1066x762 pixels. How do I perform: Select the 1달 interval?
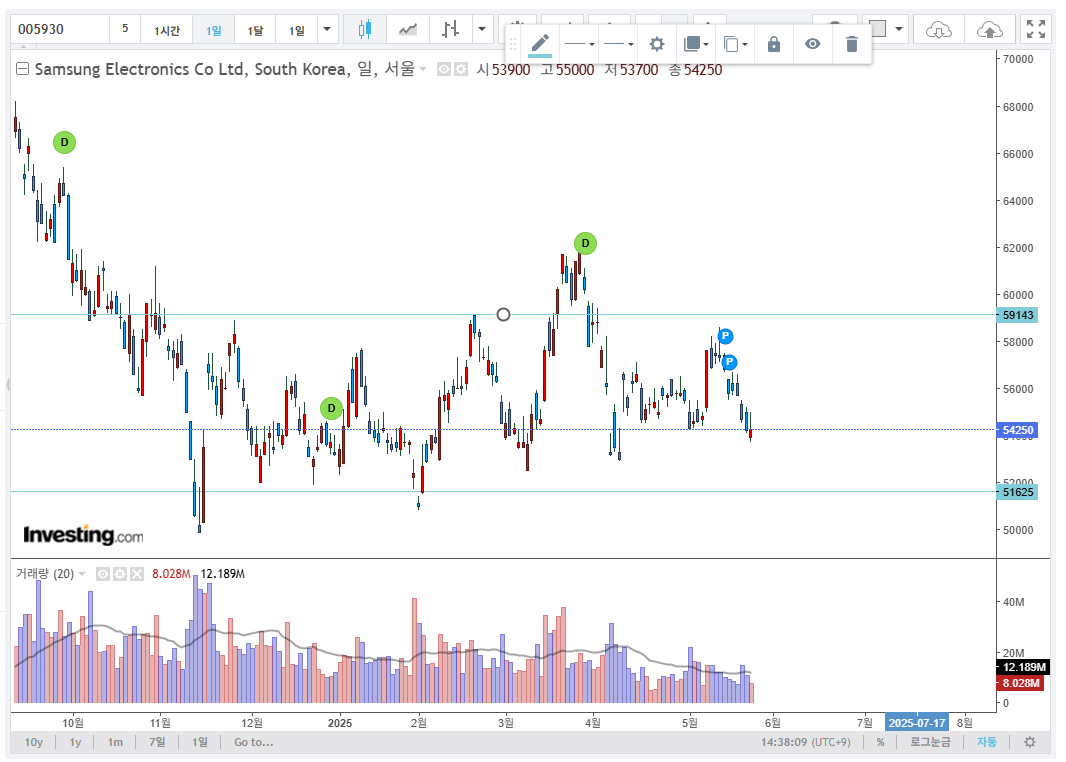coord(255,30)
